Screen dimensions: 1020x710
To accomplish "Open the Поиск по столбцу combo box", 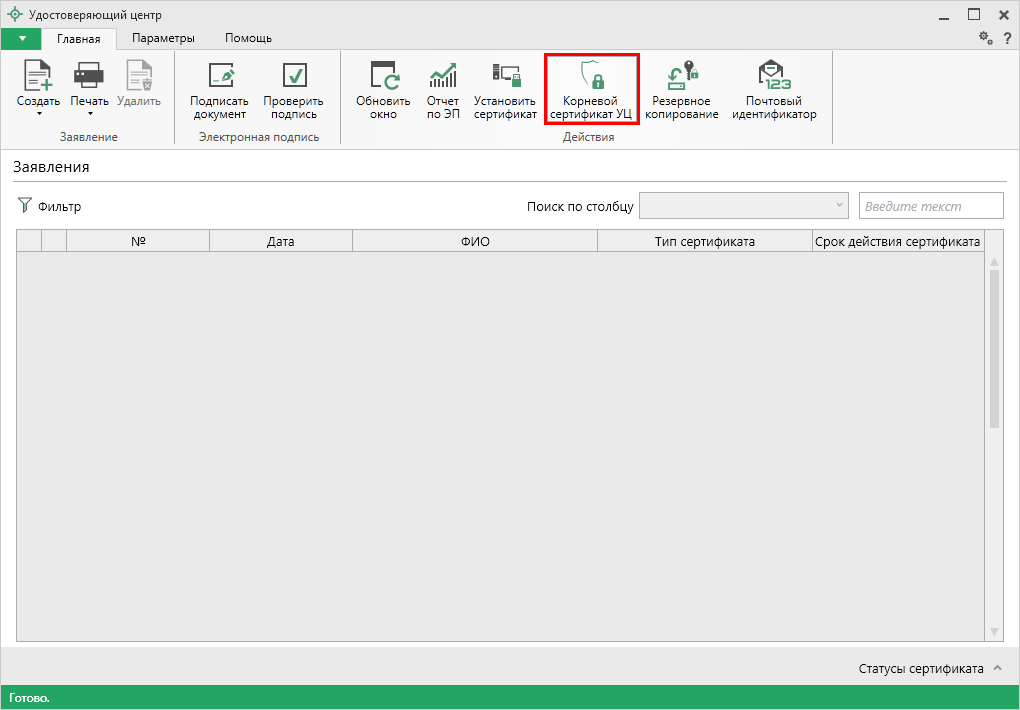I will pos(743,206).
